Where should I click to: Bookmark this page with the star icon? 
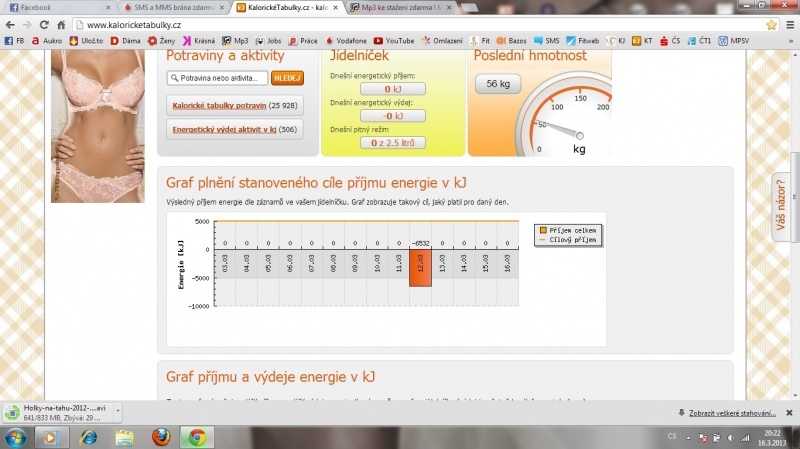pos(768,24)
